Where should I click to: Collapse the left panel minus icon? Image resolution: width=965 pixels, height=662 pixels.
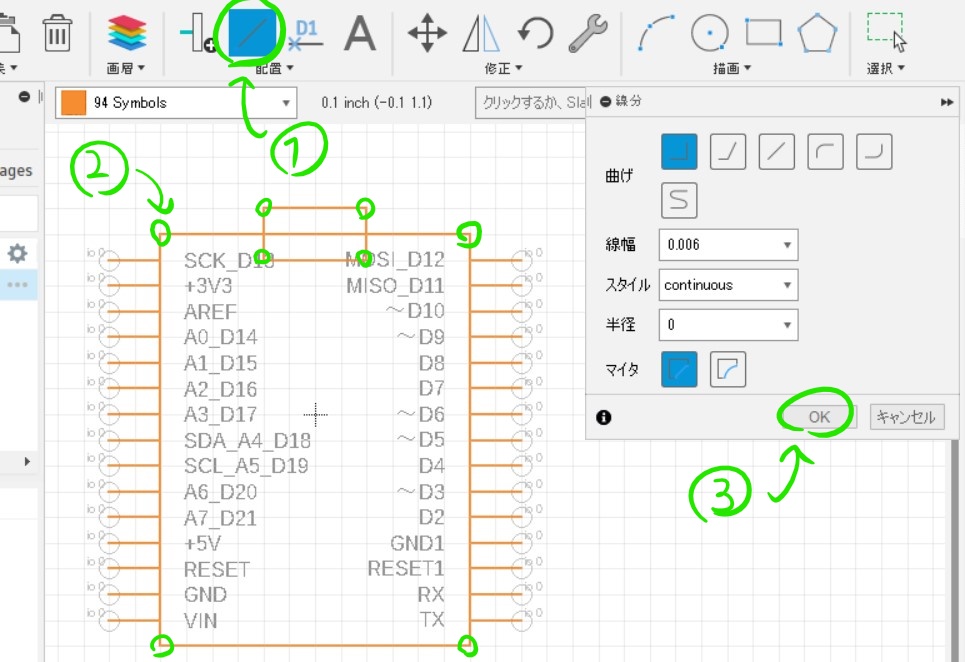pos(24,97)
